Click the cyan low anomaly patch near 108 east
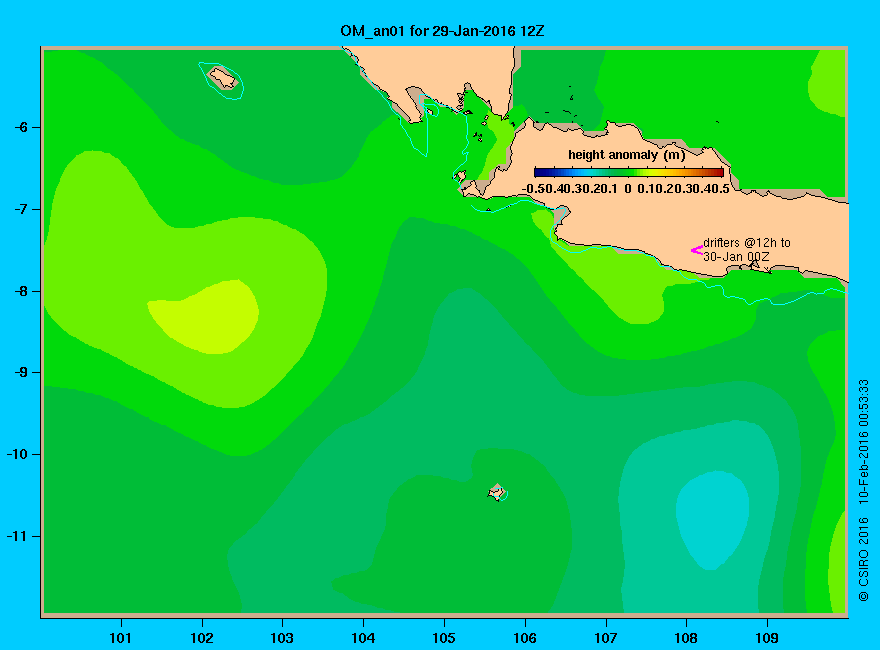Viewport: 880px width, 650px height. [x=712, y=520]
